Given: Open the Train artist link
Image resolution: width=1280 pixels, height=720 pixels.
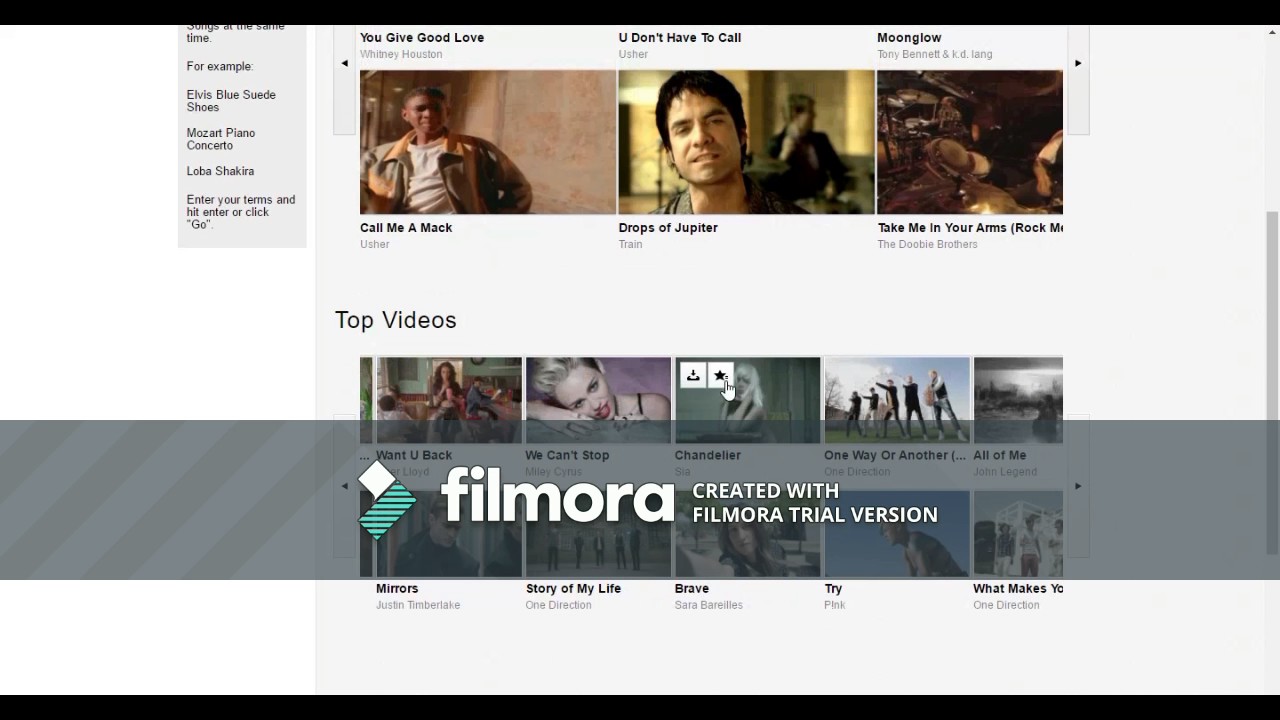Looking at the screenshot, I should 630,244.
